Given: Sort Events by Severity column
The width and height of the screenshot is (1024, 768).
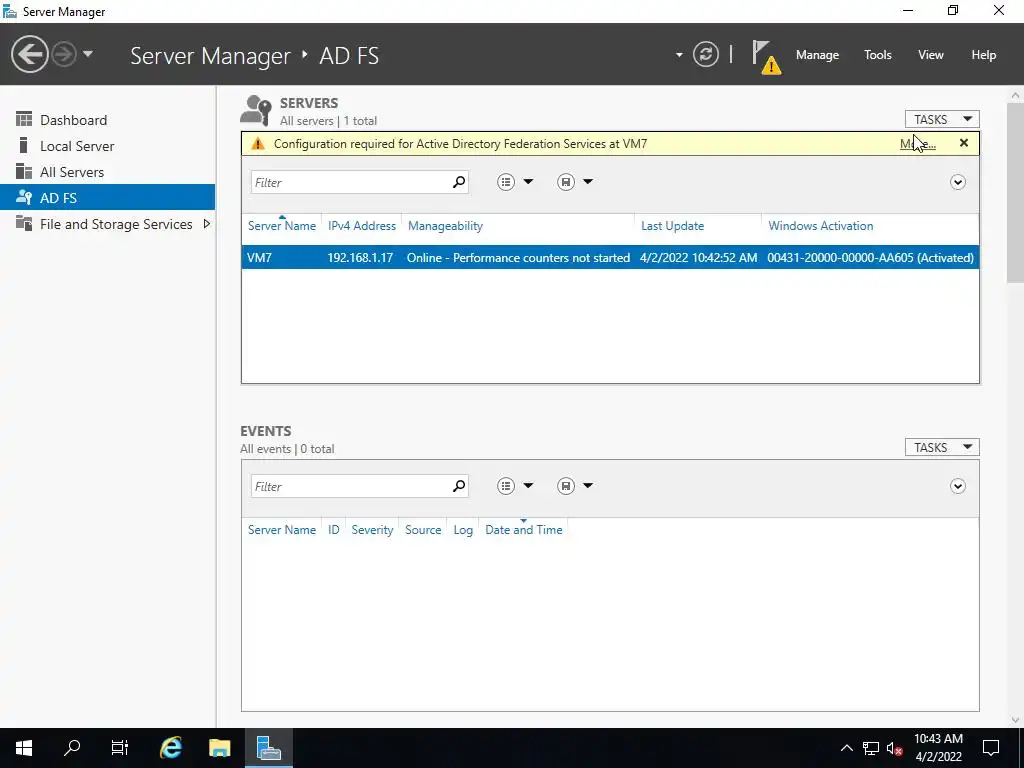Looking at the screenshot, I should 372,530.
